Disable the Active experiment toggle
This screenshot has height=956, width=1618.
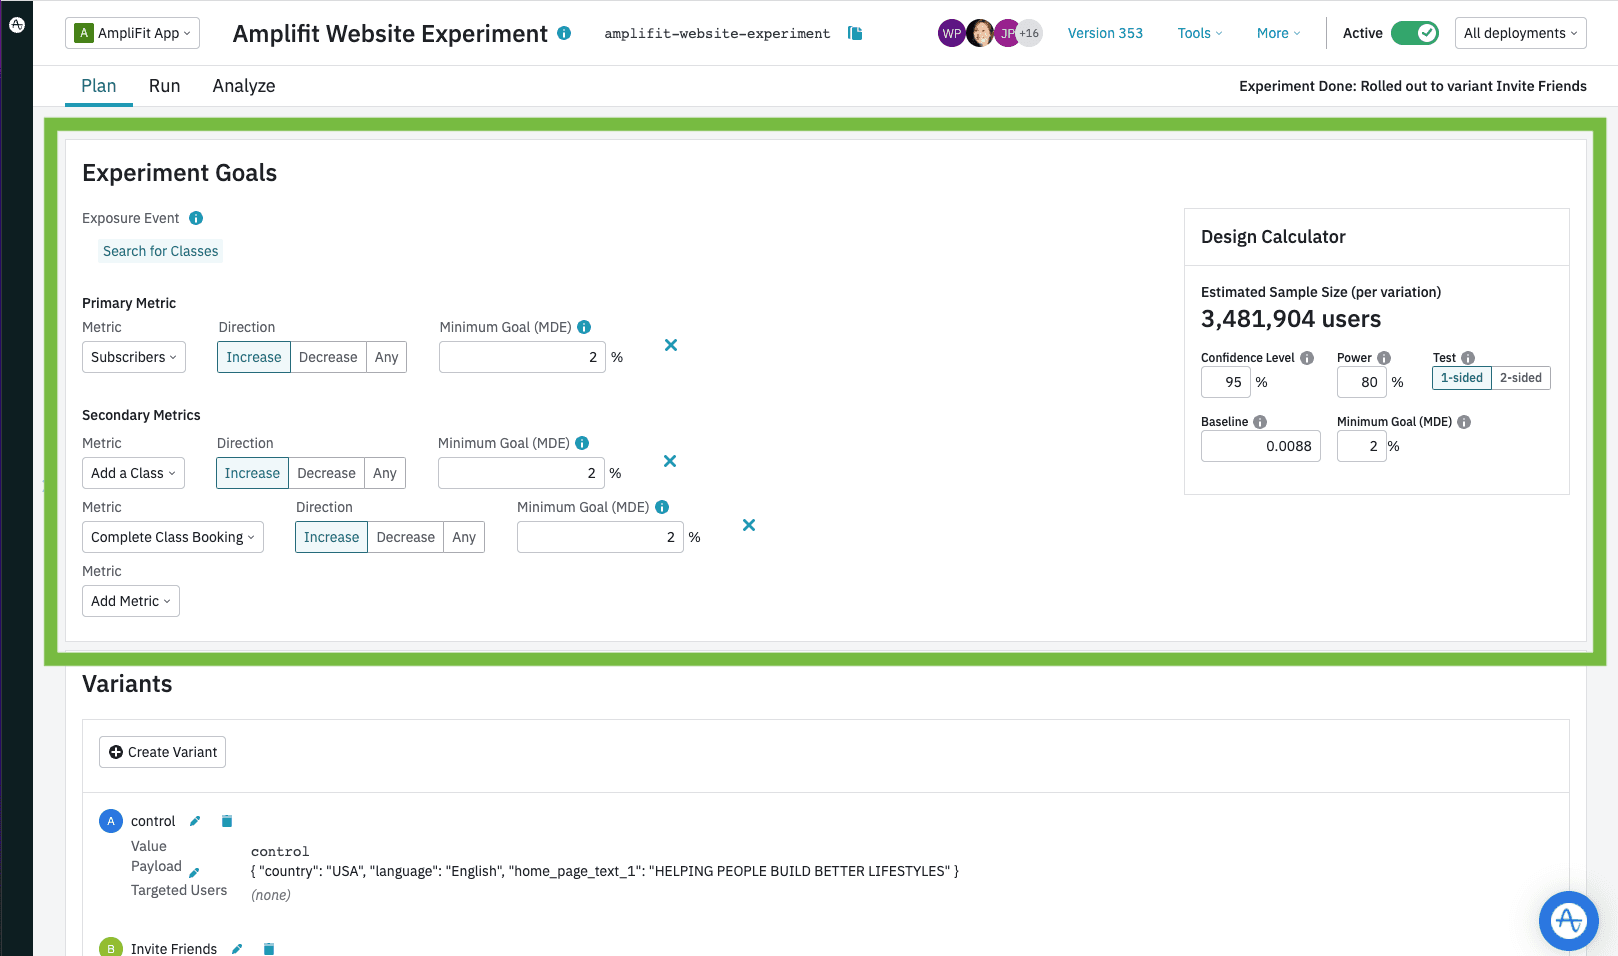pyautogui.click(x=1414, y=32)
